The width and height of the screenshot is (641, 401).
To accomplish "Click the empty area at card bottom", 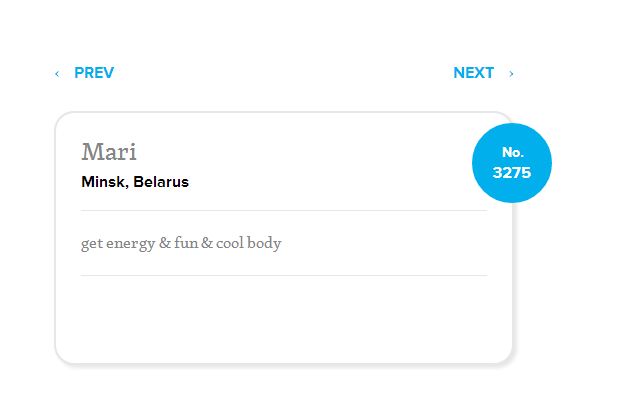I will click(284, 319).
